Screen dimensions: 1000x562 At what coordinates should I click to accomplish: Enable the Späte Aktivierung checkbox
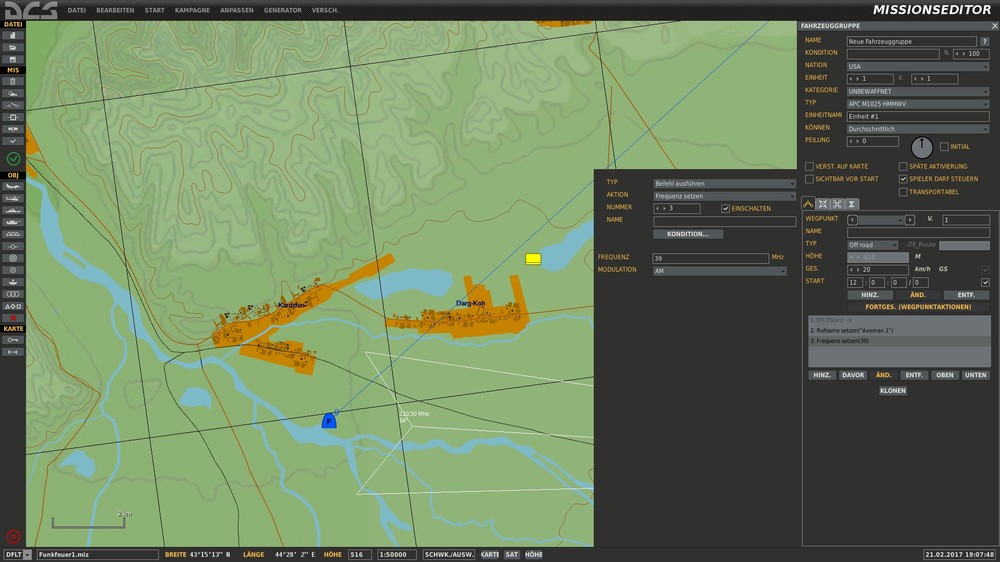902,166
